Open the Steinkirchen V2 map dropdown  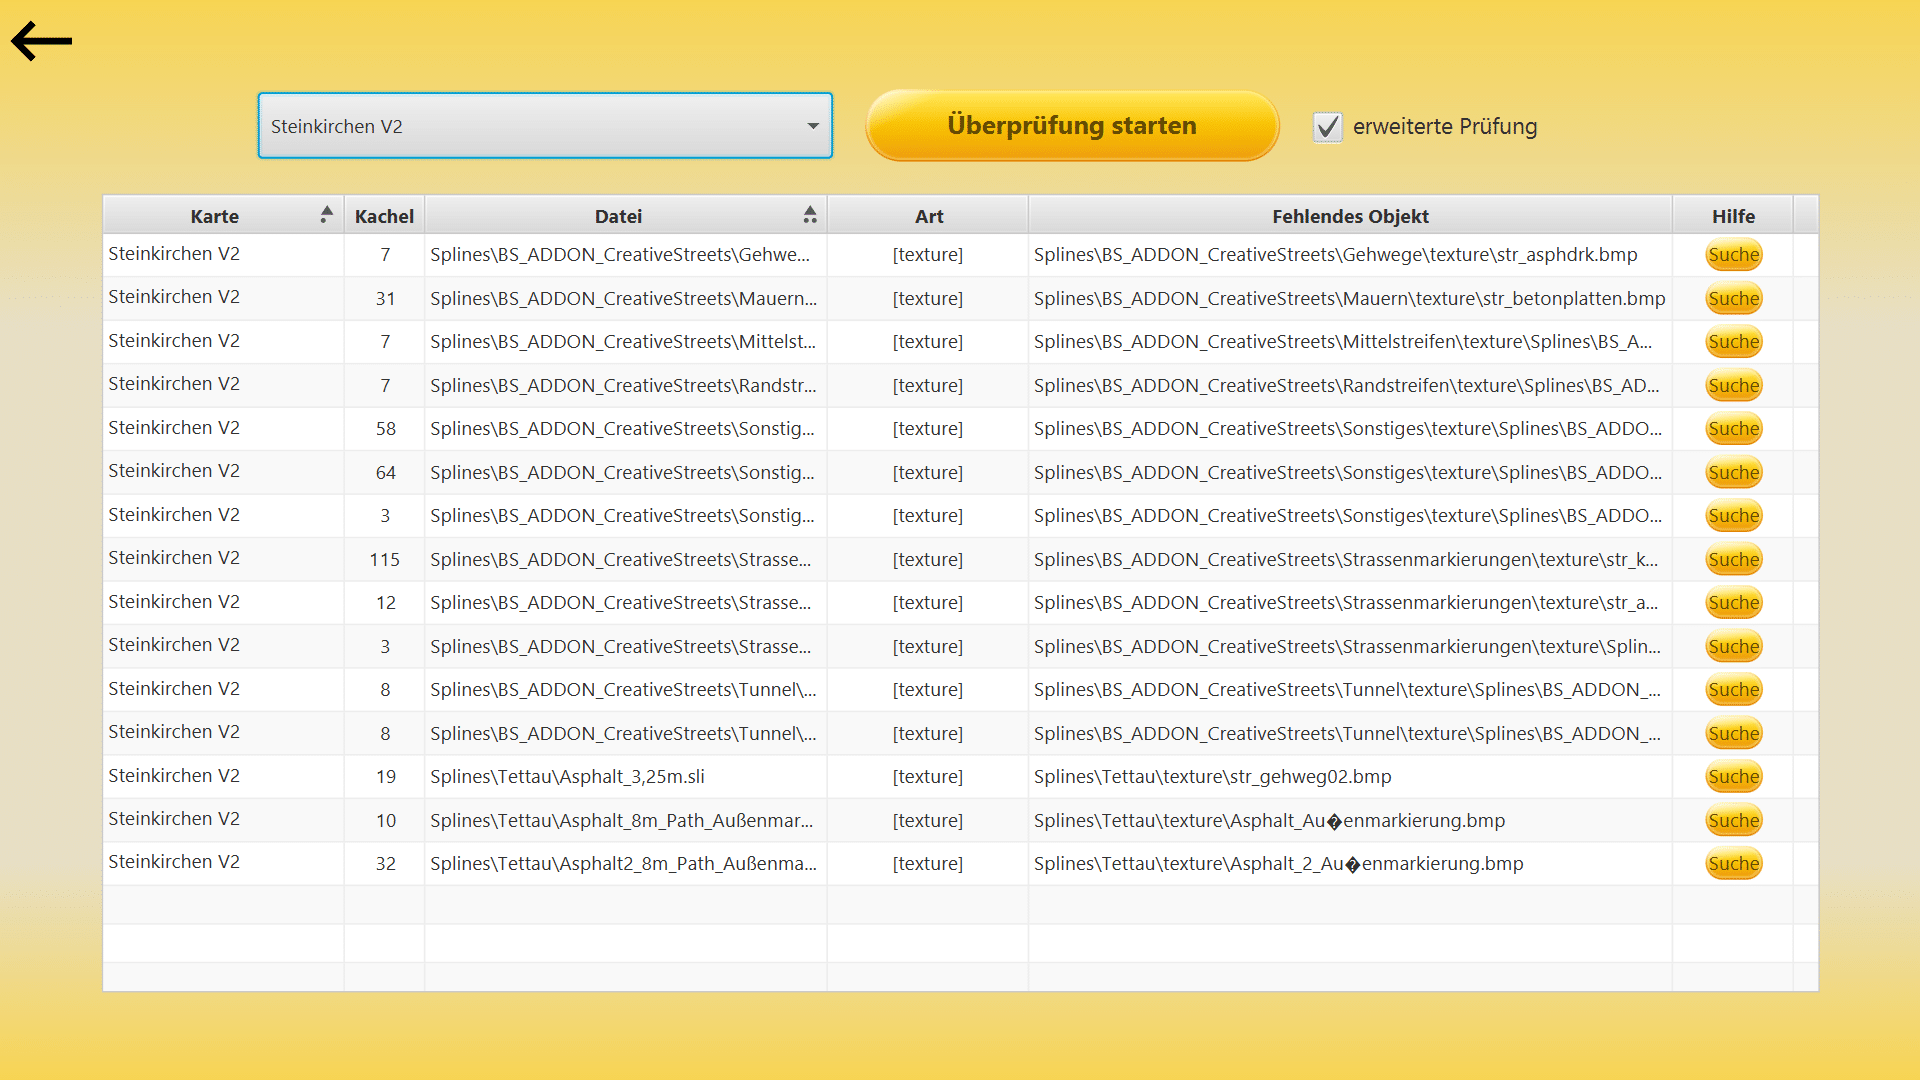click(545, 126)
